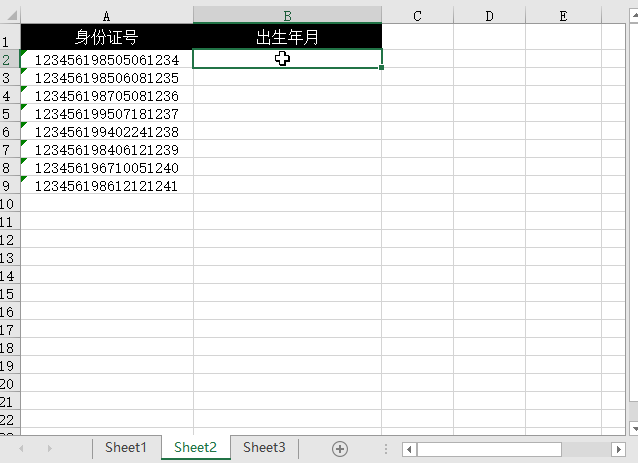
Task: Select row 18 header
Action: click(10, 347)
